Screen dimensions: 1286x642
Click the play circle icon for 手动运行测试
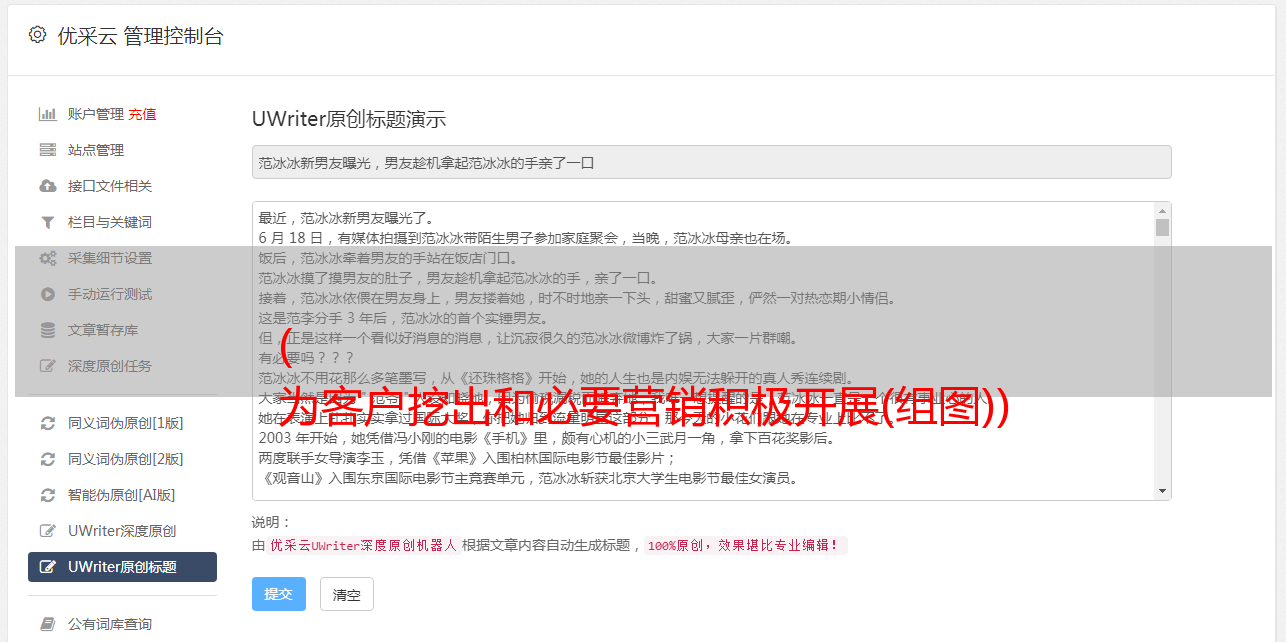pos(47,294)
